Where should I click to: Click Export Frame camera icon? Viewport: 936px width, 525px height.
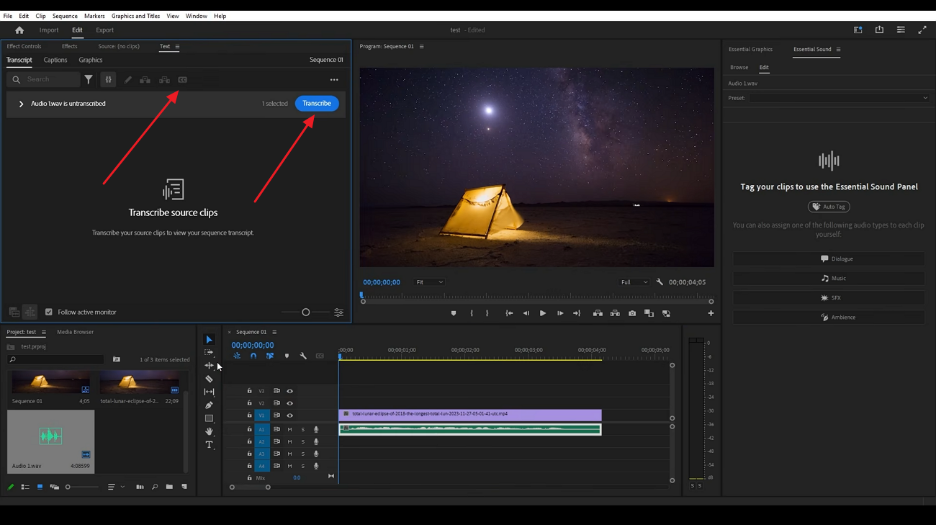(x=632, y=313)
